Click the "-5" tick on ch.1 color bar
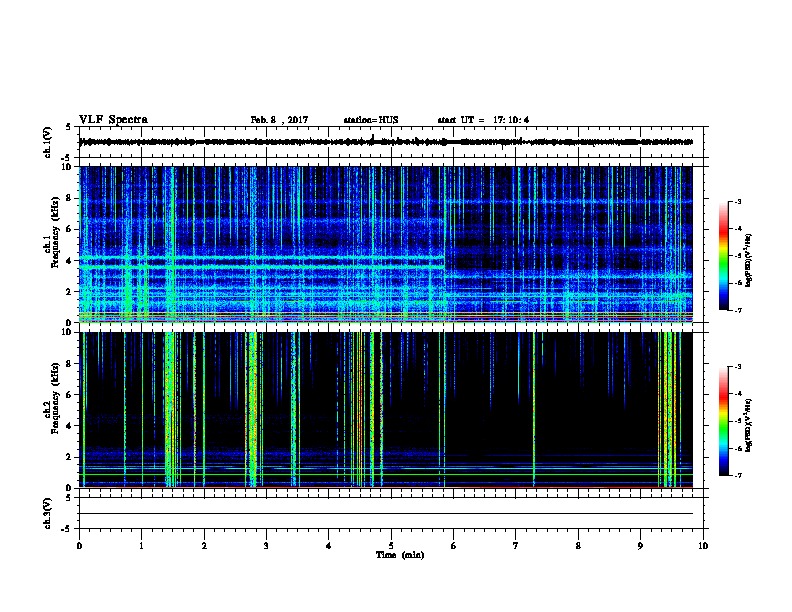 coord(737,256)
